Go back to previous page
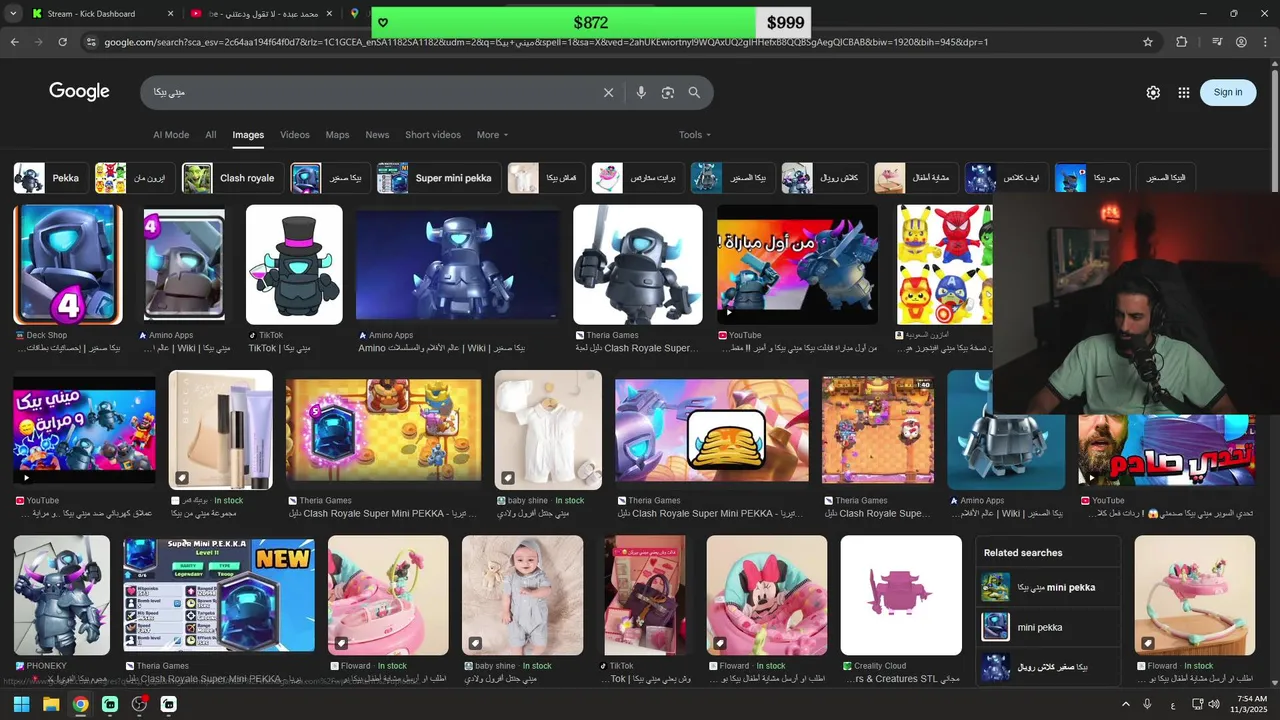The image size is (1280, 720). click(x=14, y=42)
